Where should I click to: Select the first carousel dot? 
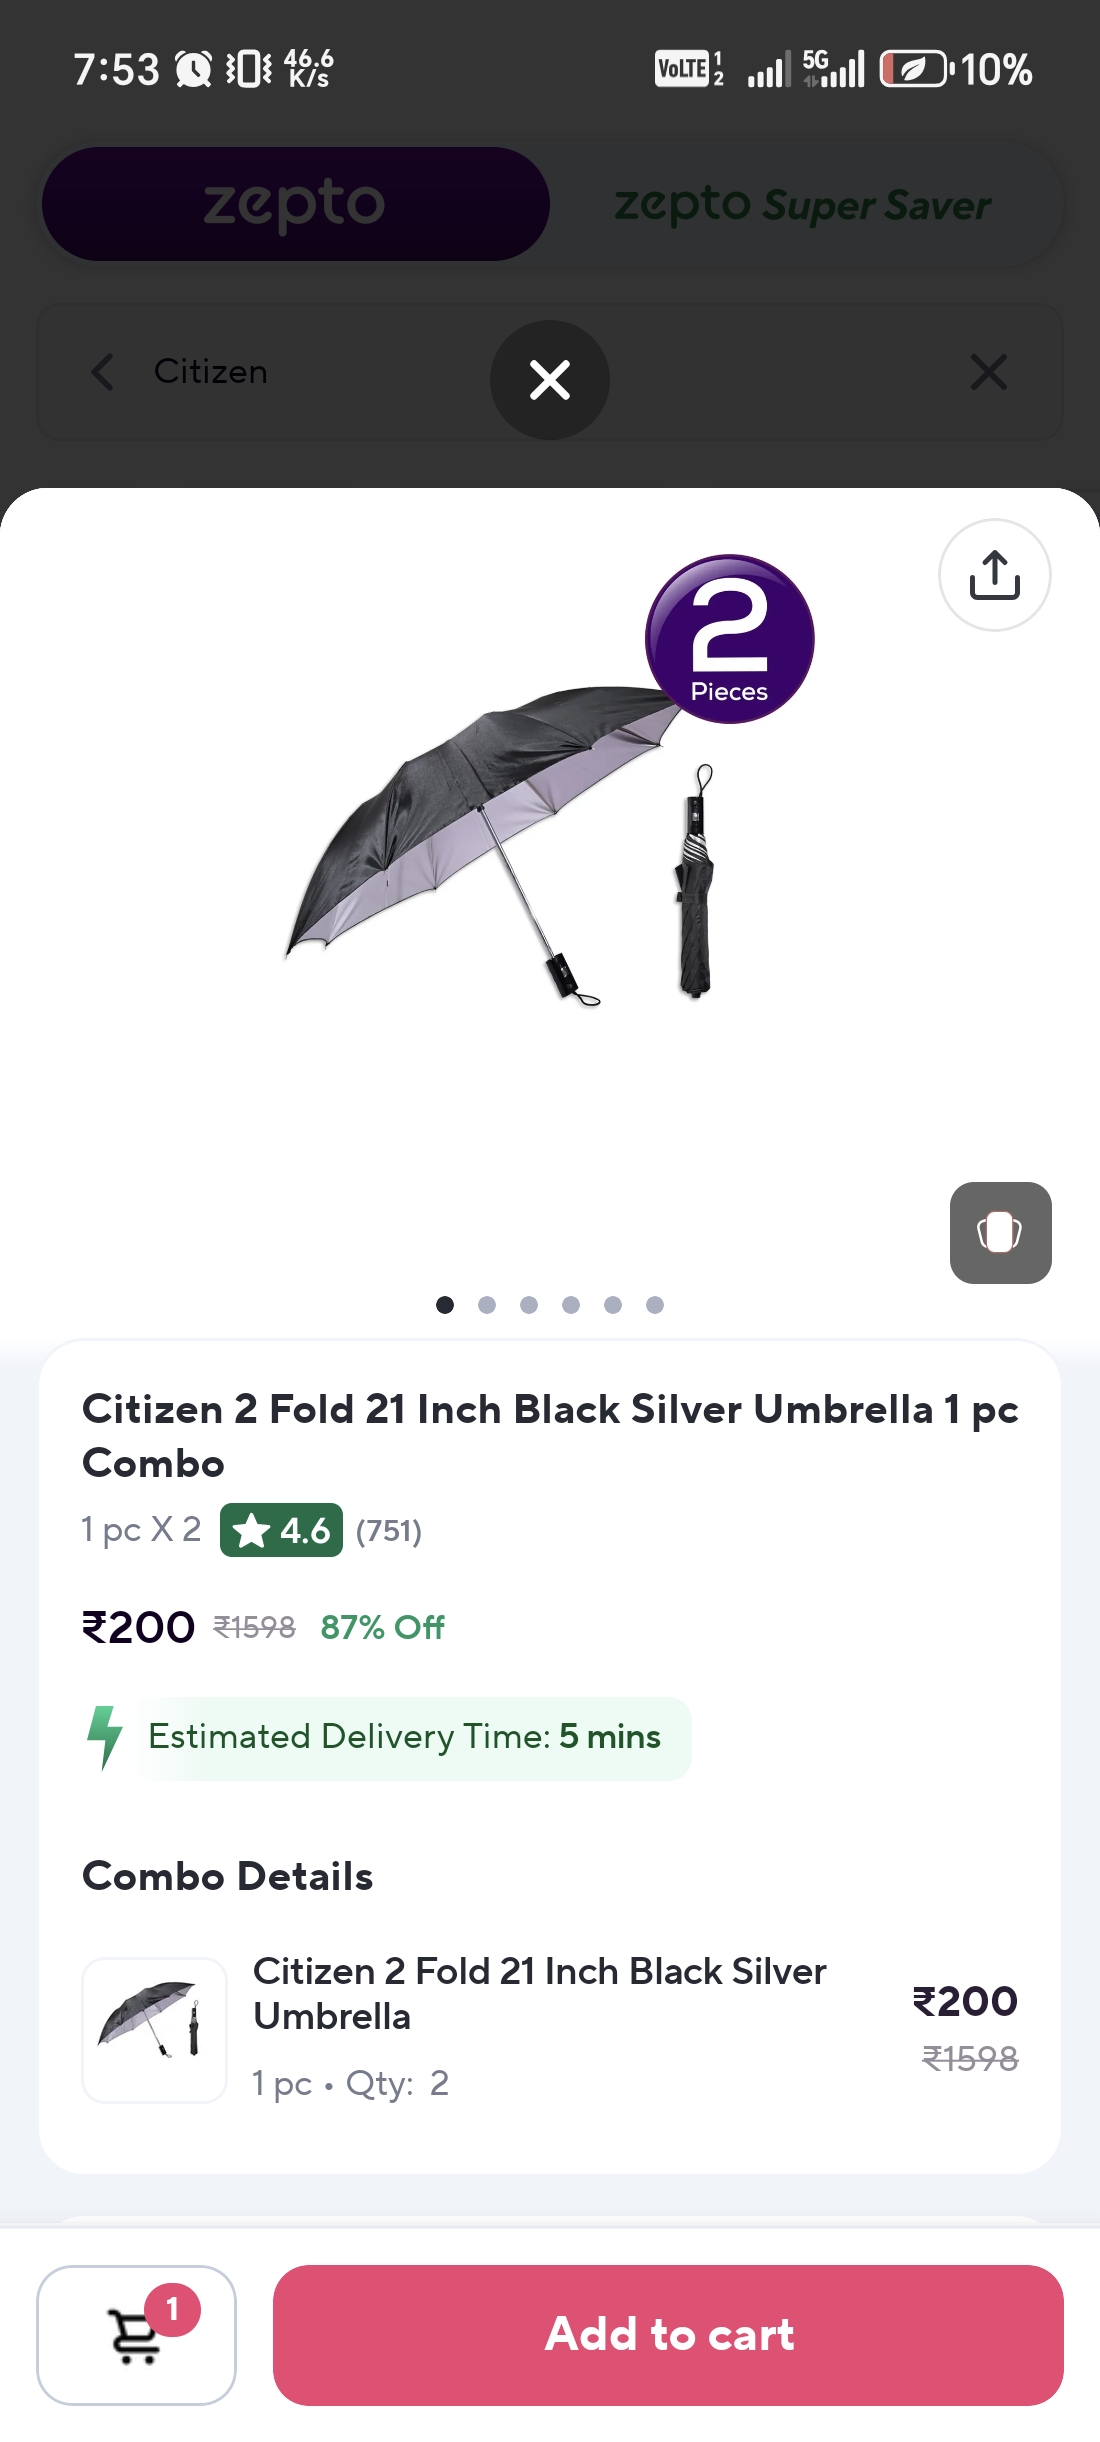[x=445, y=1305]
